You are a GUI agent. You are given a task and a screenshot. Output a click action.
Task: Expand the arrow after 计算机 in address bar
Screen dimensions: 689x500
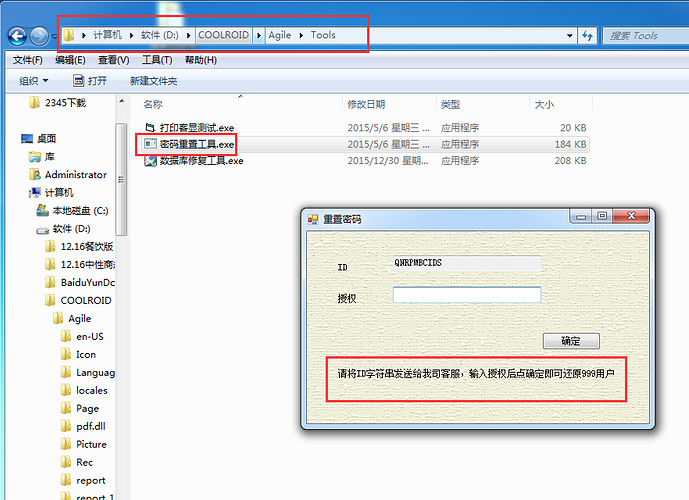[131, 36]
